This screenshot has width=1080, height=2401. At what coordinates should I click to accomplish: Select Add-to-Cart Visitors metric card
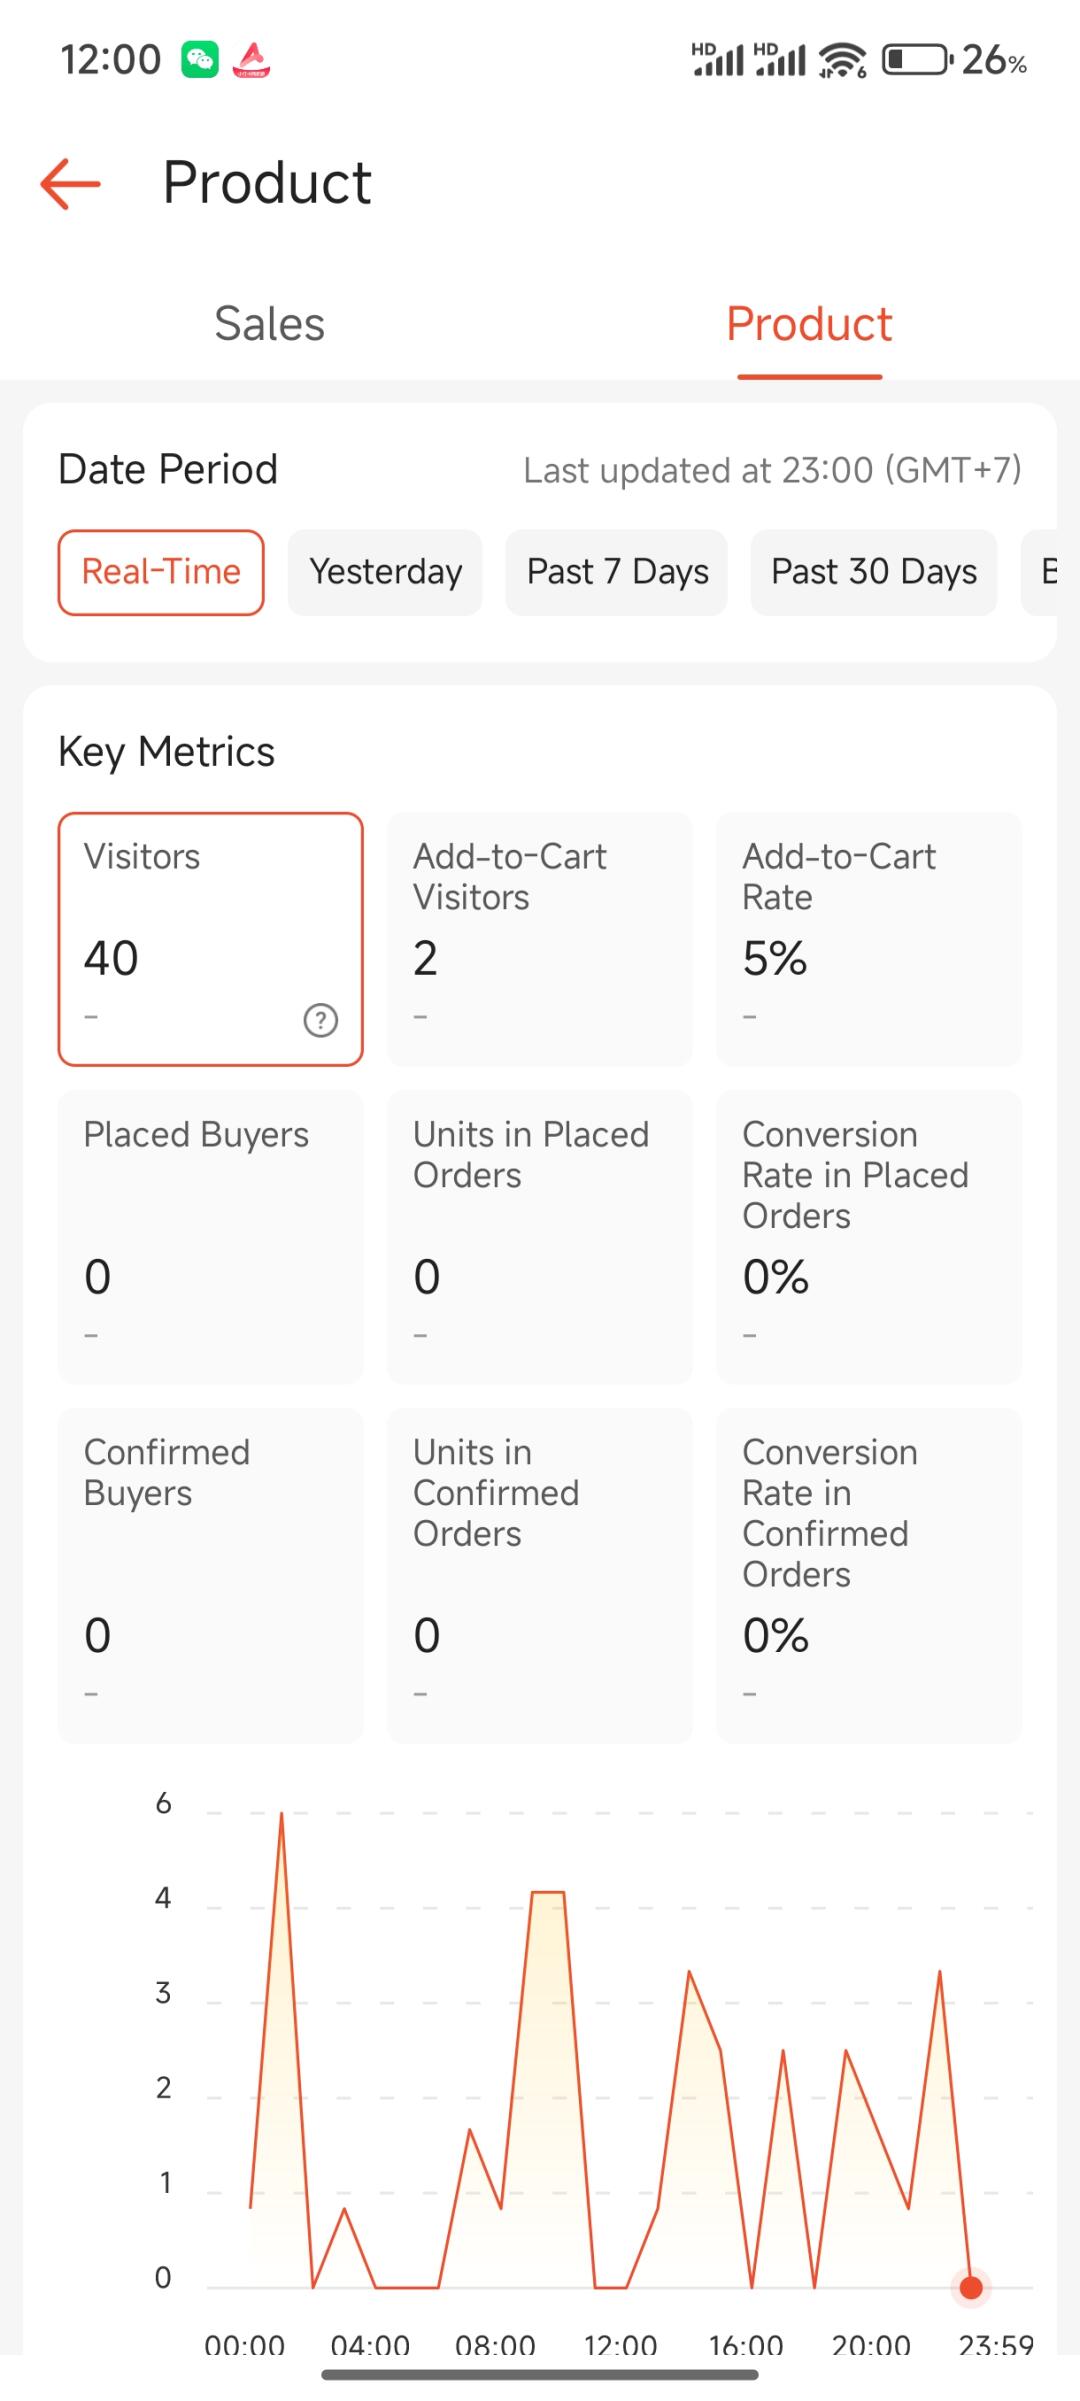[540, 939]
